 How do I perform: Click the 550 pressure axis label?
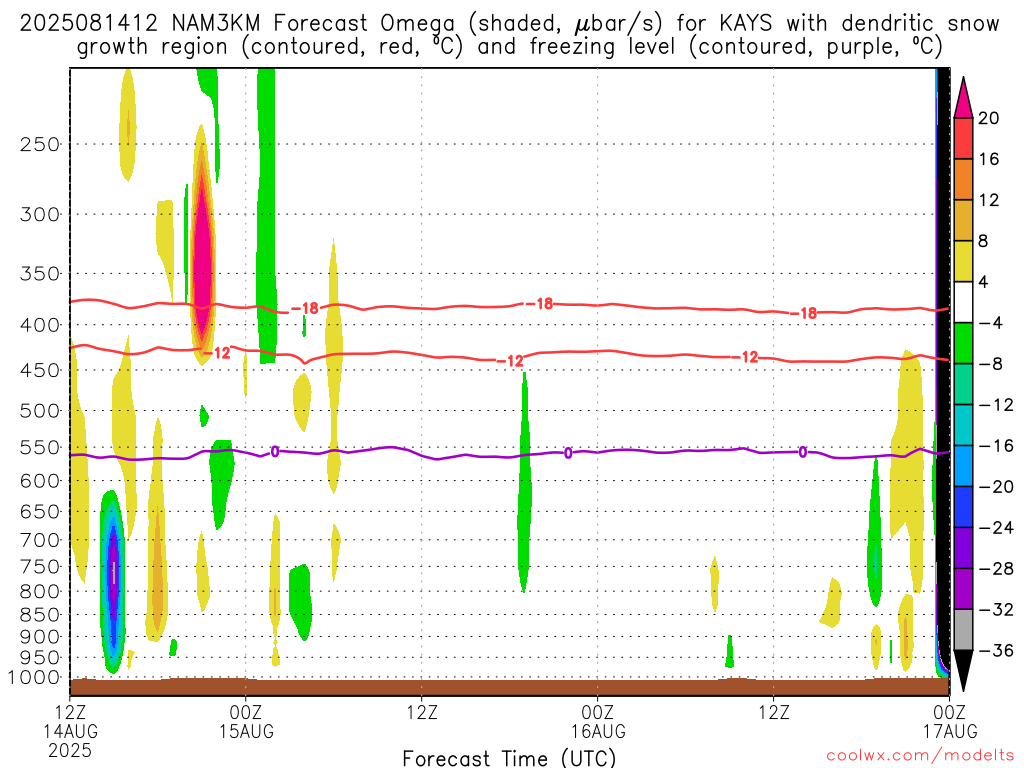tap(40, 447)
